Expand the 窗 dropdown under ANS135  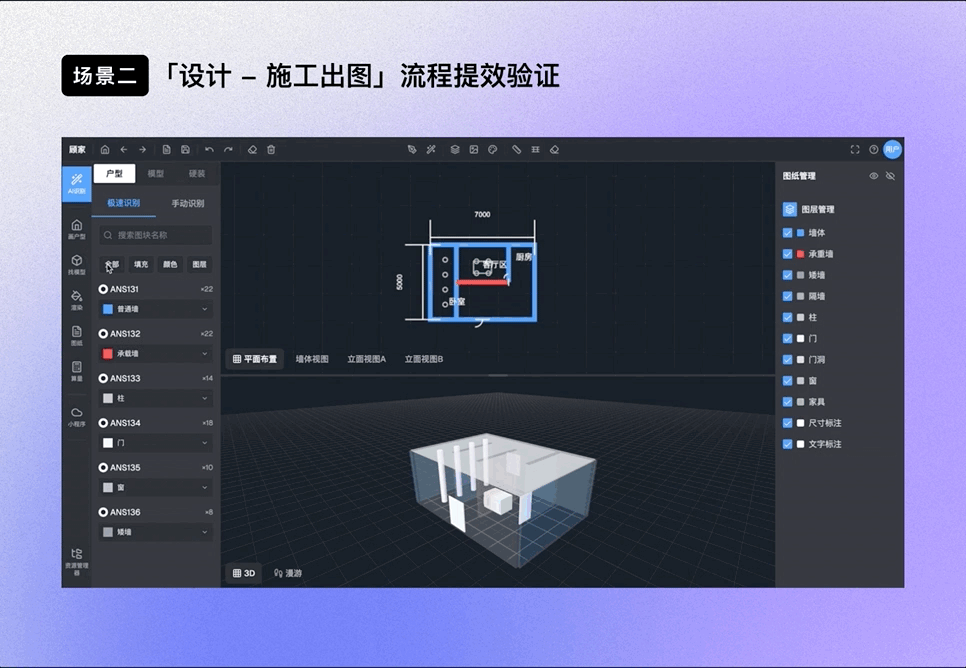tap(156, 487)
